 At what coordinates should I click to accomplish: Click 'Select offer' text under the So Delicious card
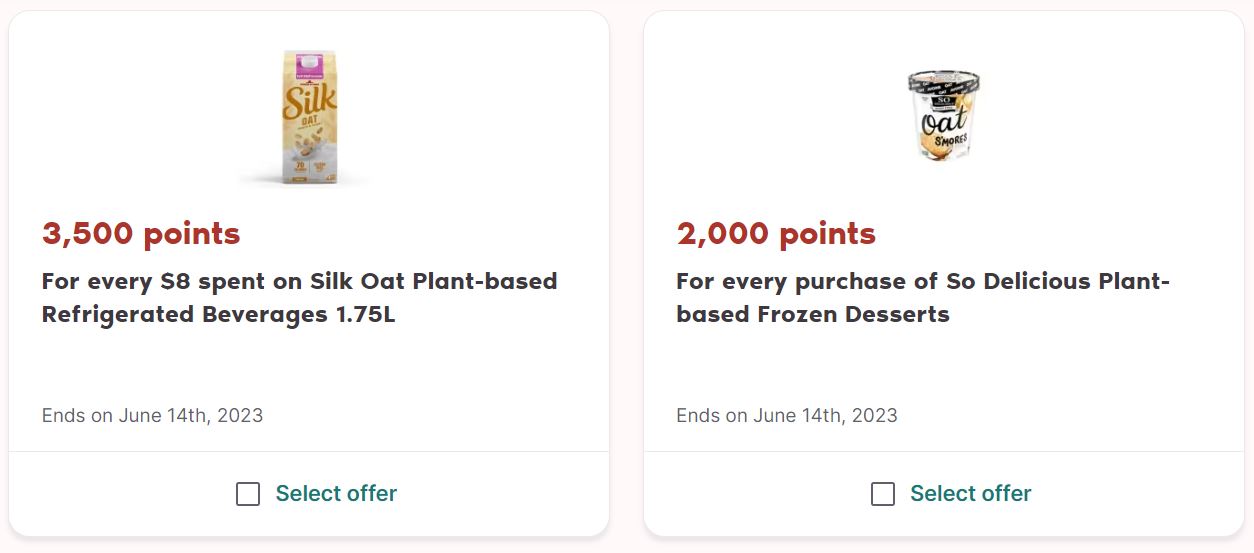[x=970, y=494]
